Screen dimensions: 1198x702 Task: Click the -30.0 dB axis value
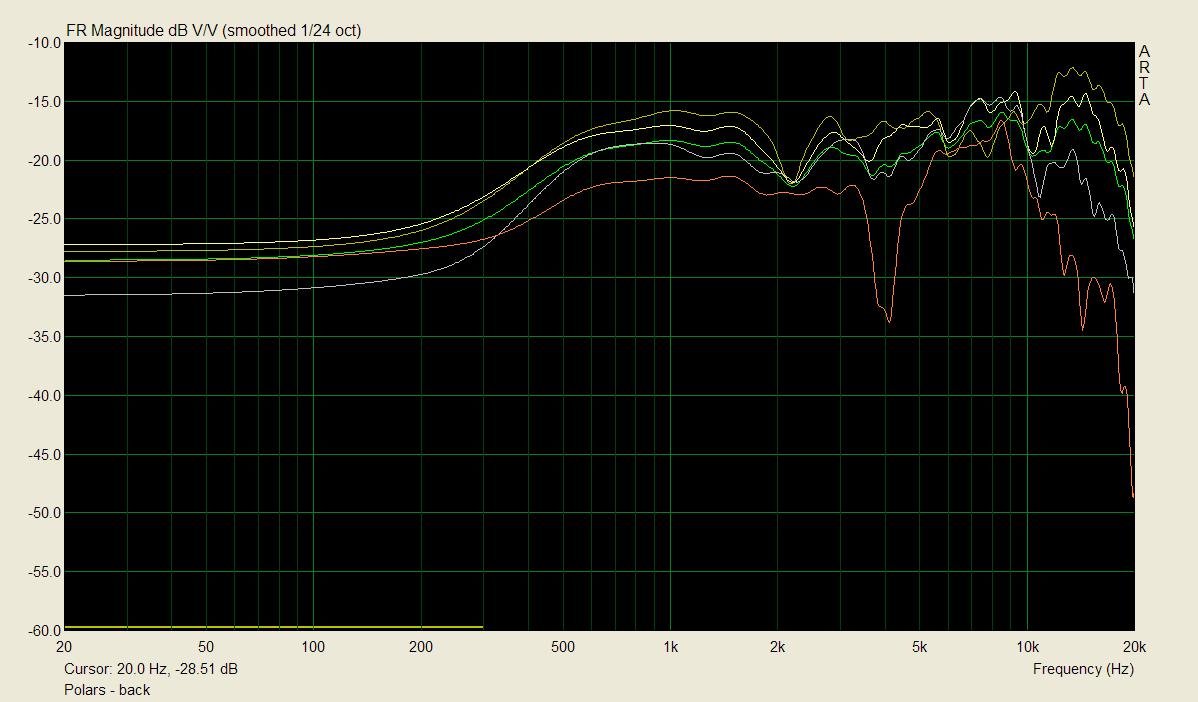pos(44,278)
